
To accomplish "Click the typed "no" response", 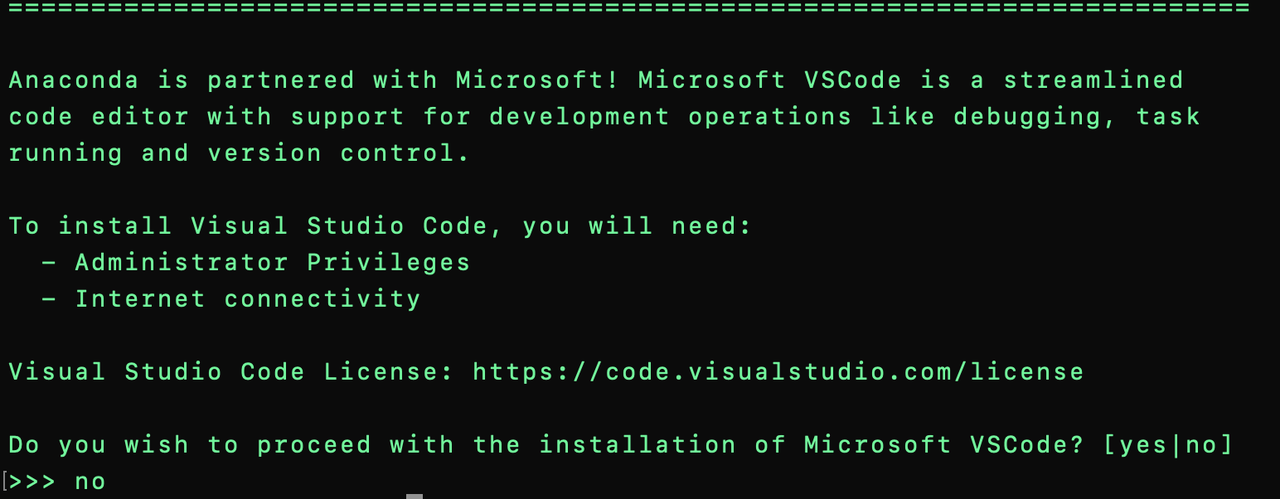I will click(90, 482).
